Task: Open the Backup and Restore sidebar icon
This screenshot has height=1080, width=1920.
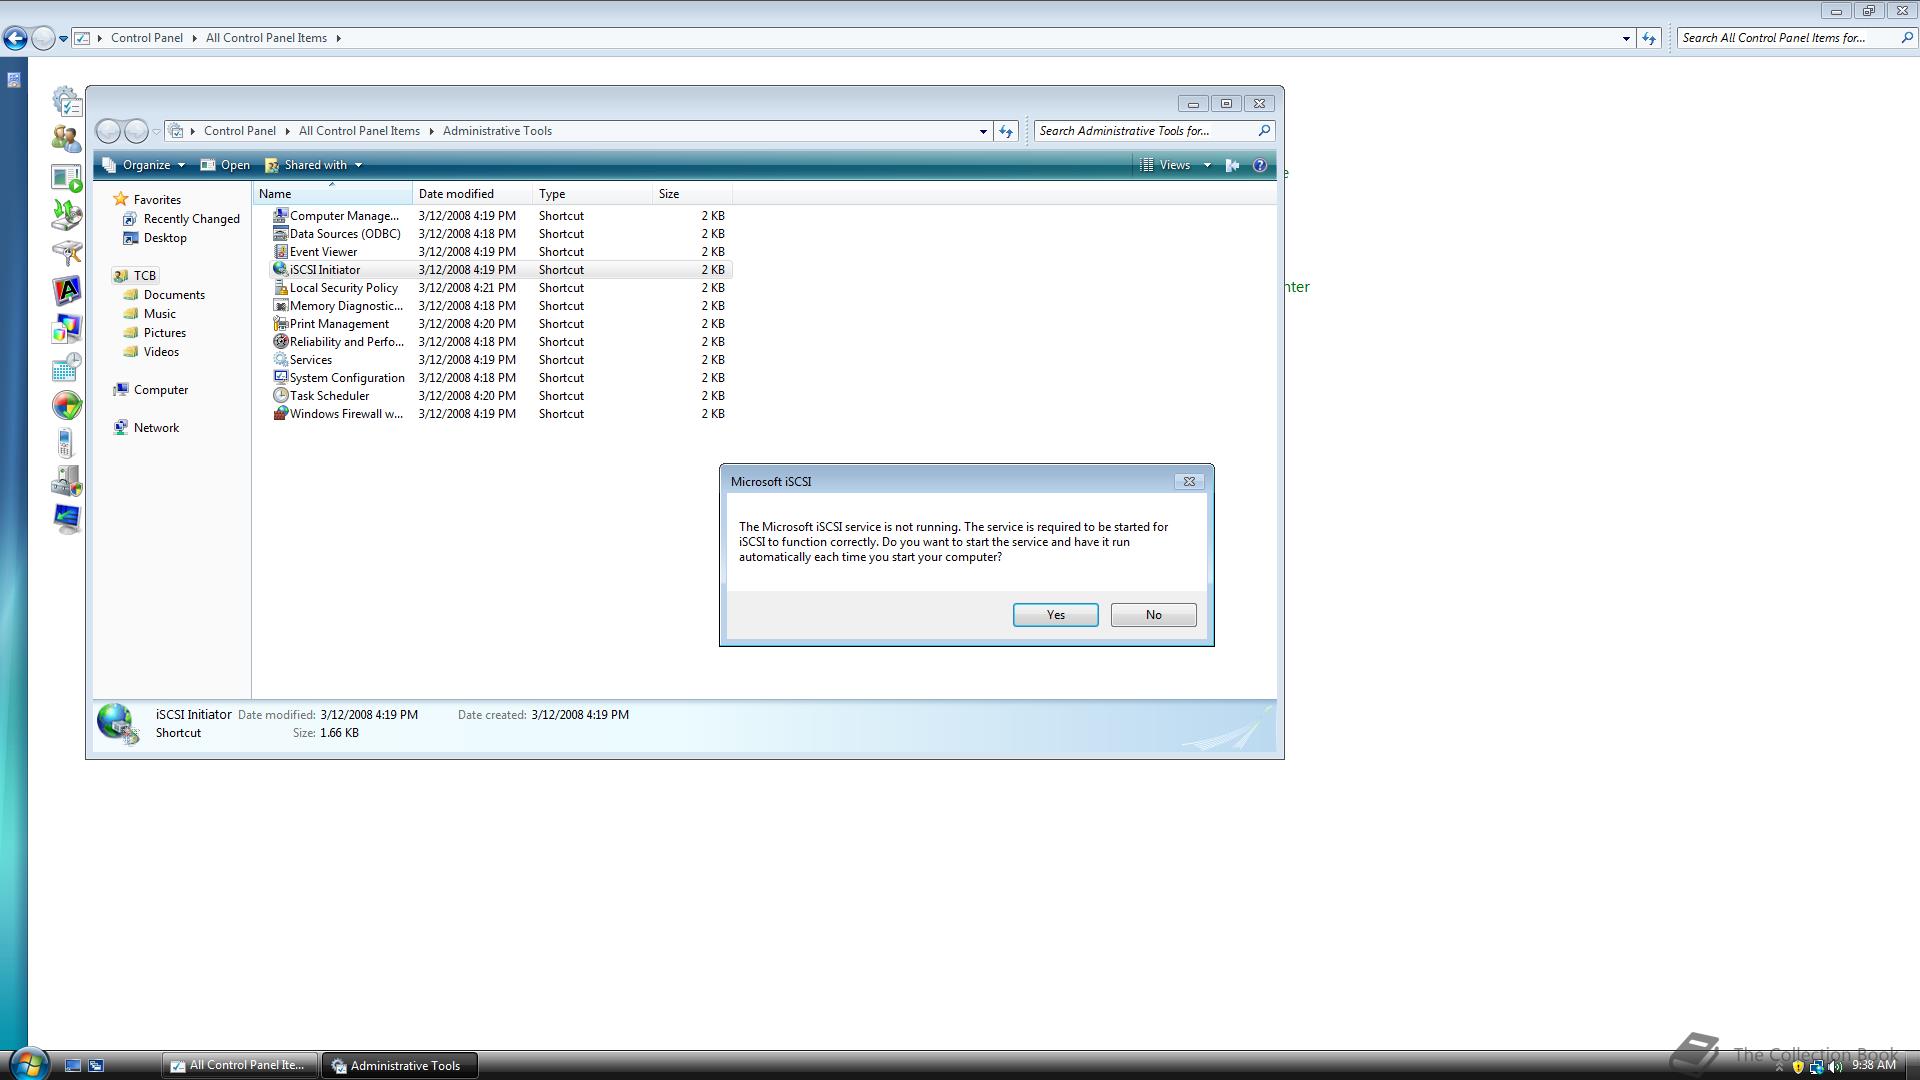Action: (66, 215)
